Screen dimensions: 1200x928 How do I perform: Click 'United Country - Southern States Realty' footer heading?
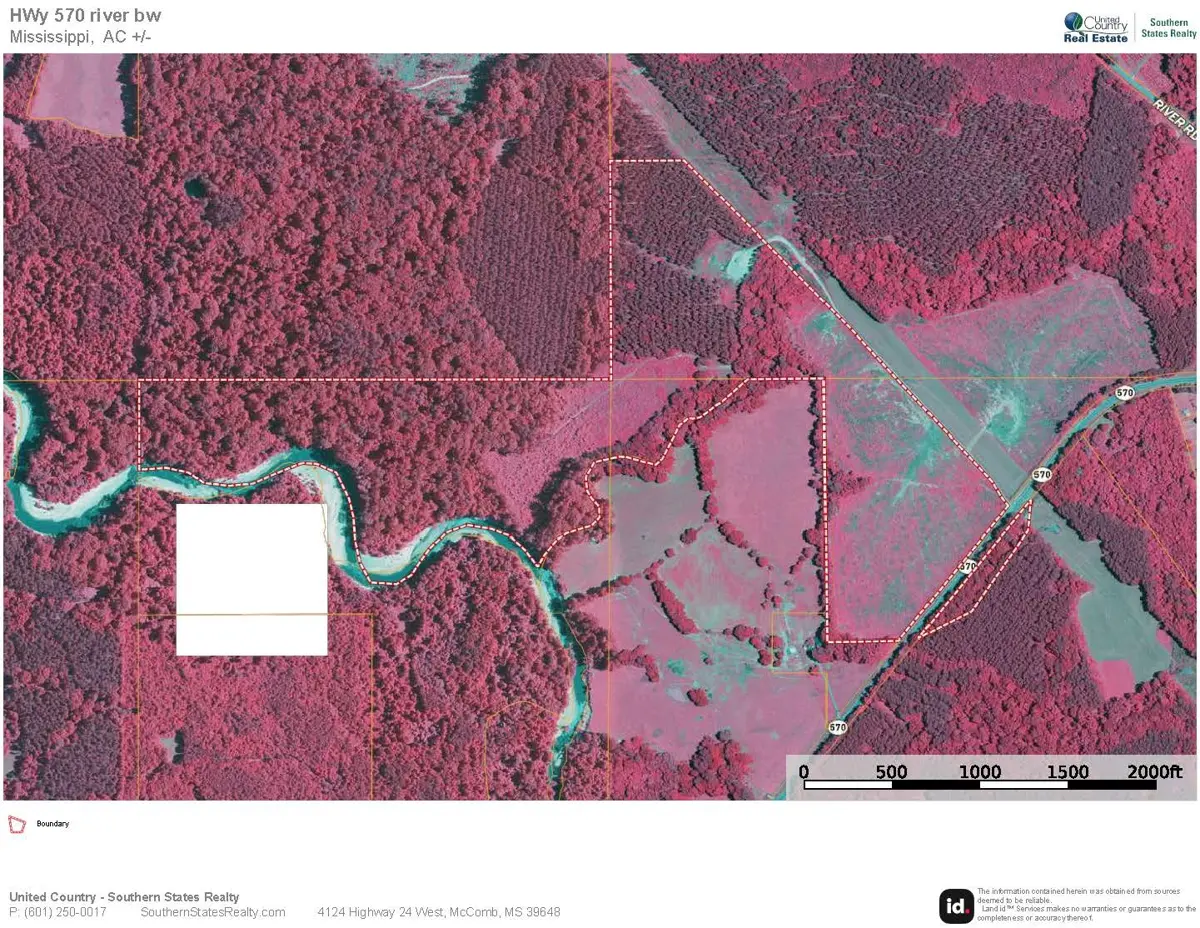[x=124, y=897]
